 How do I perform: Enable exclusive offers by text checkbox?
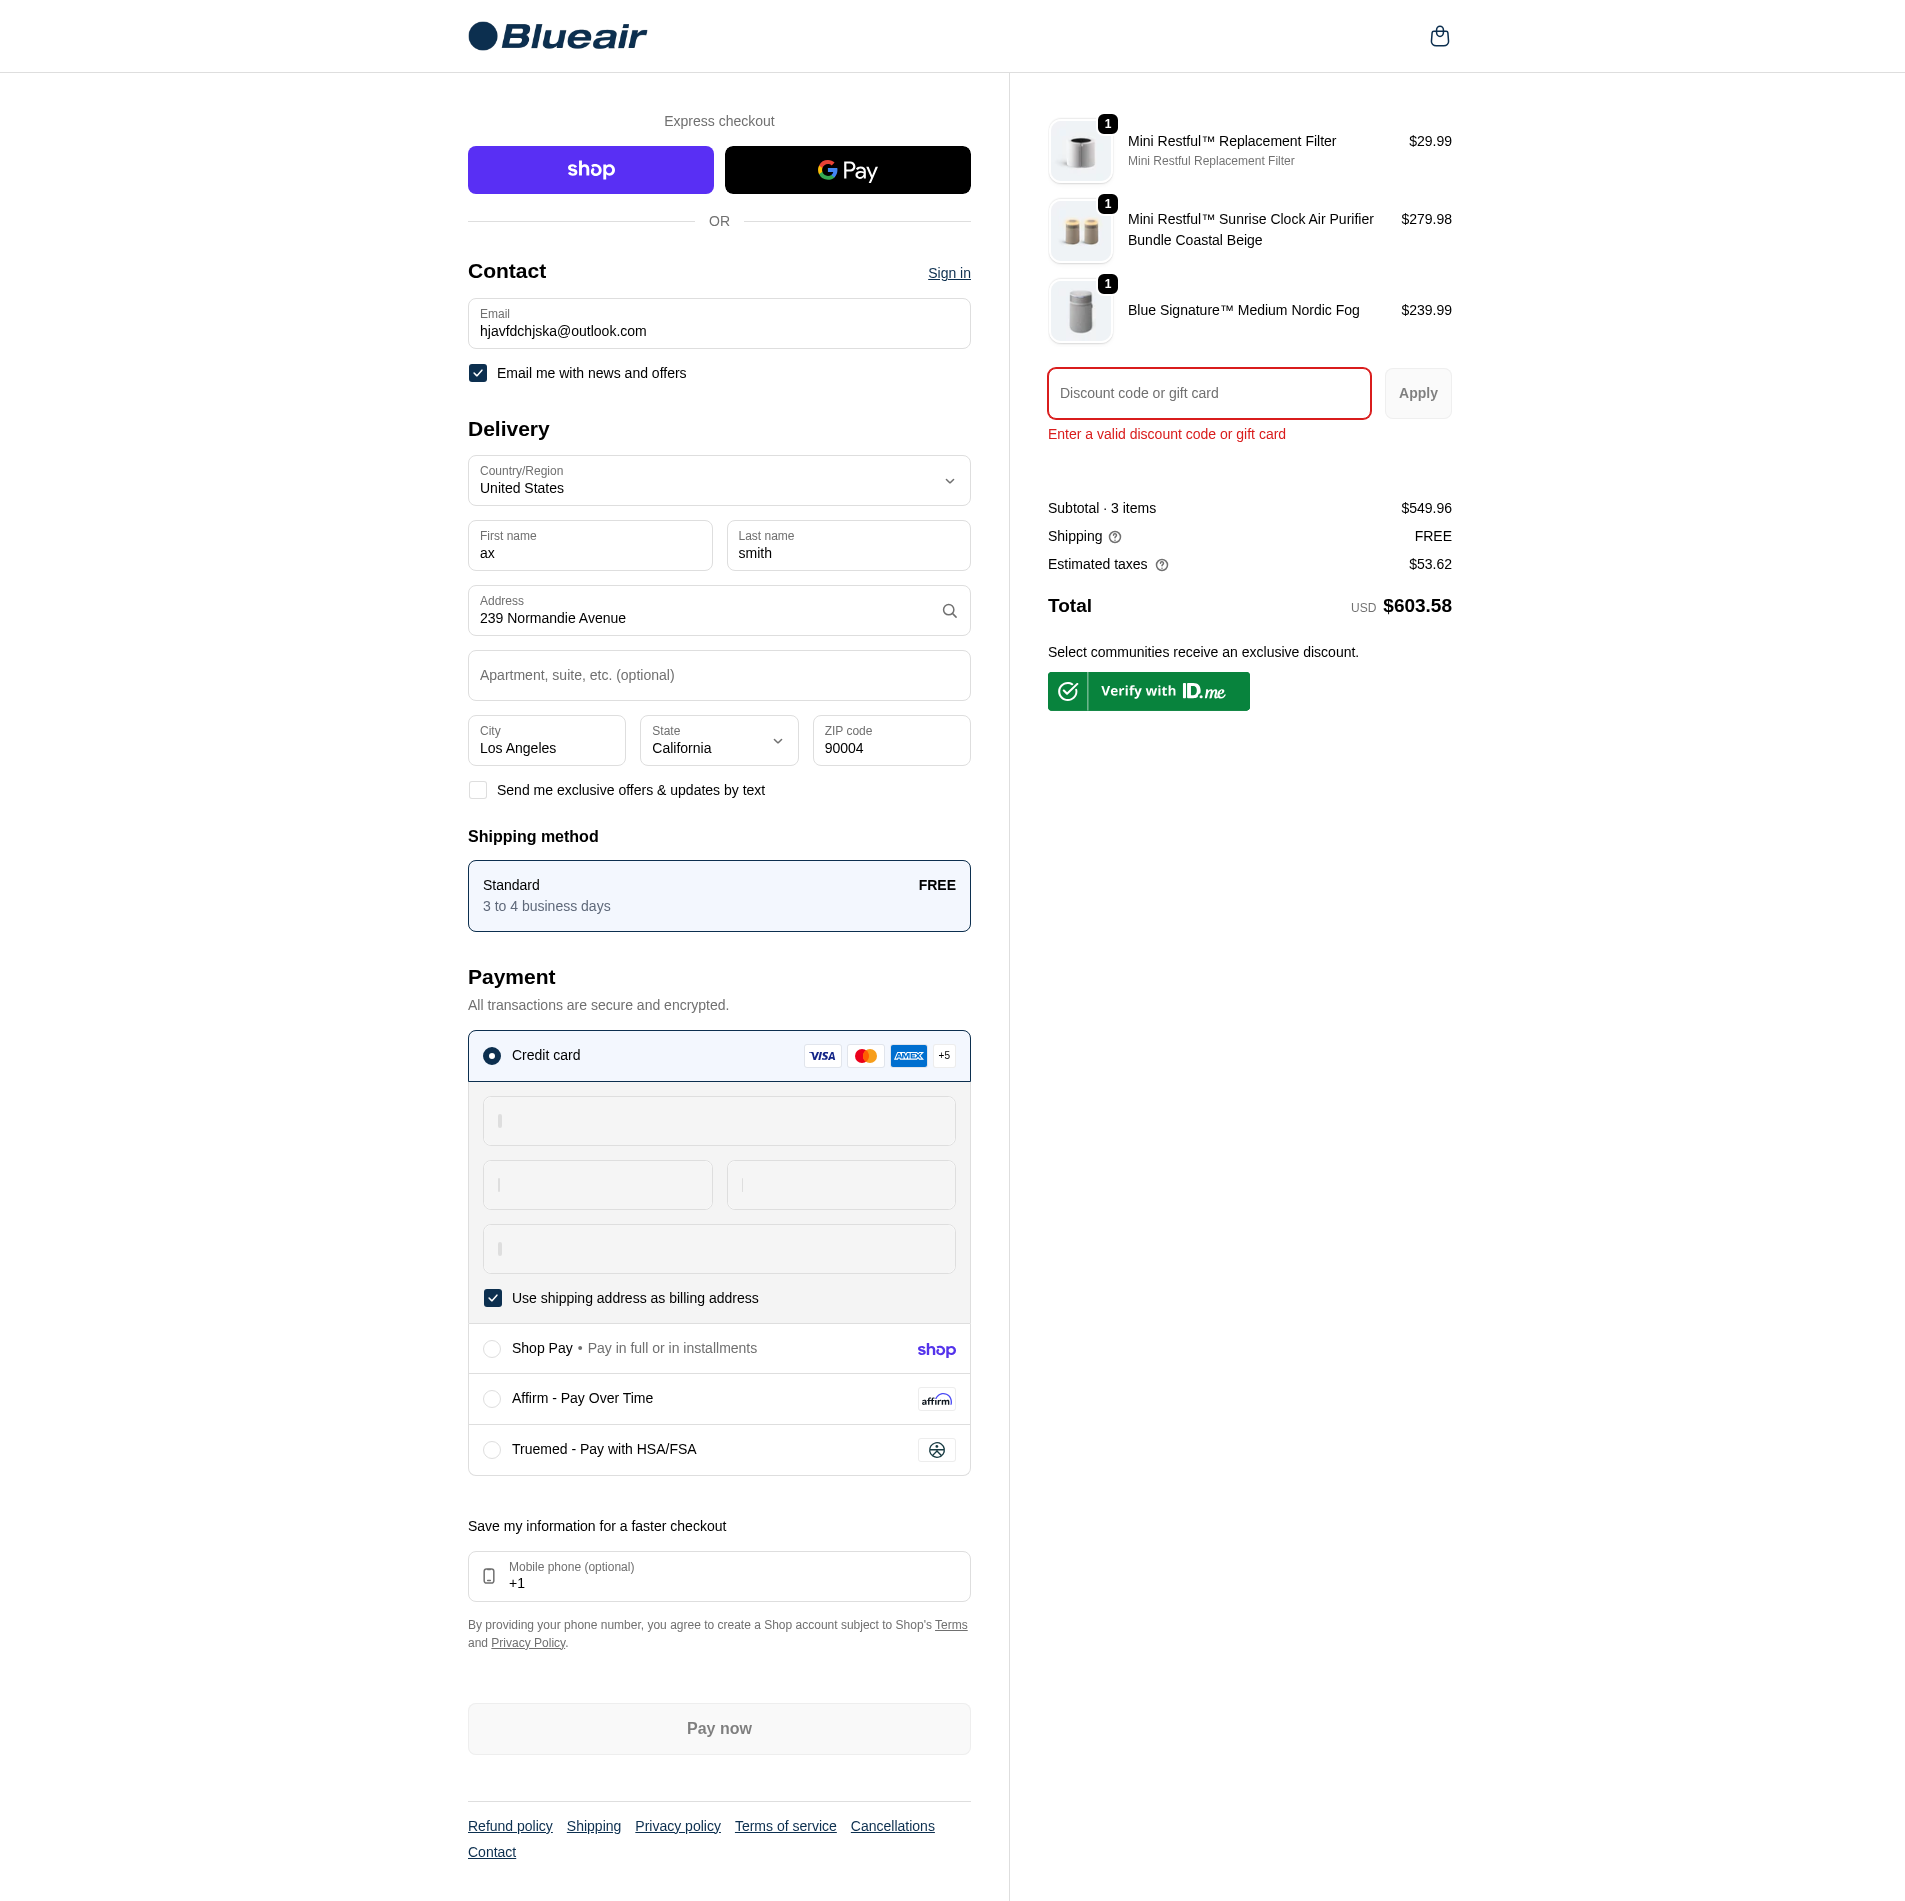[x=478, y=790]
